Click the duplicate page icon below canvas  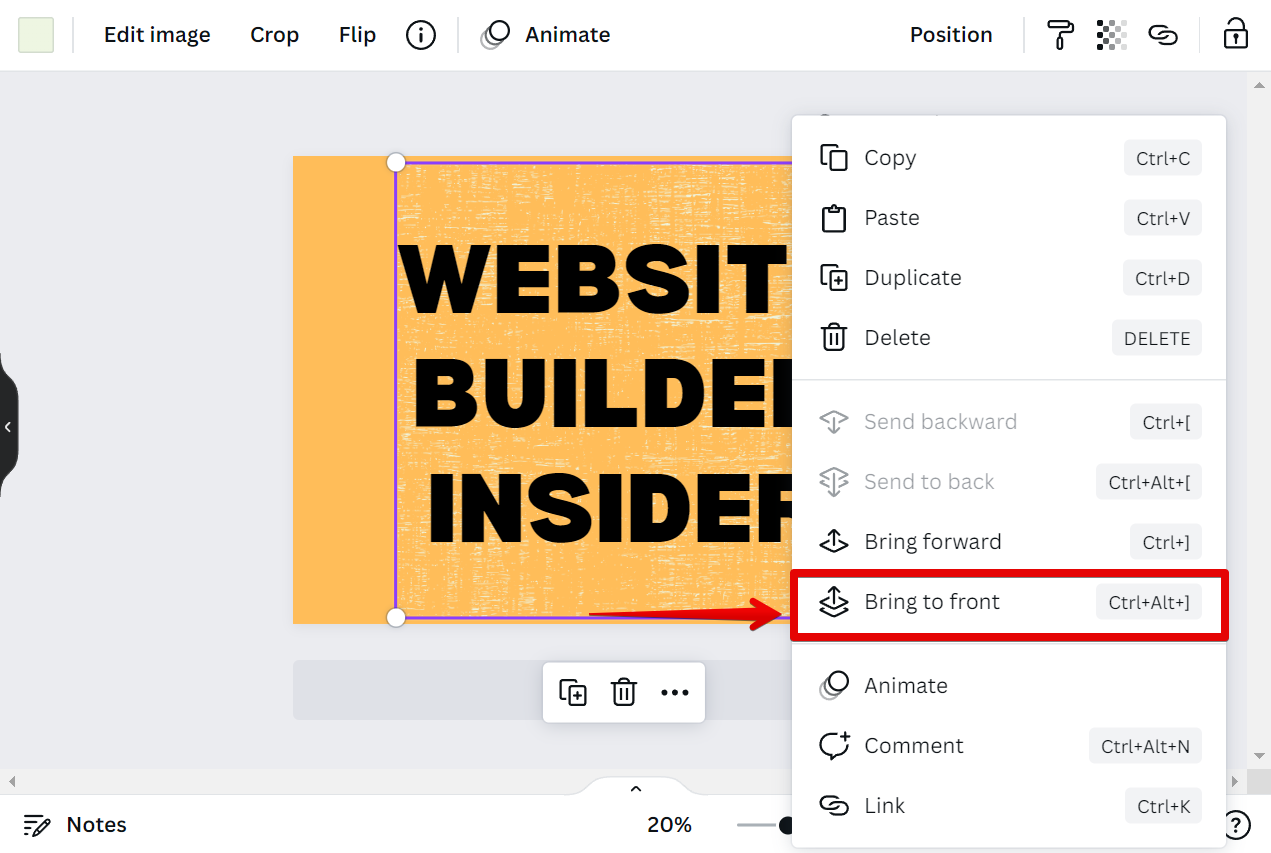point(573,692)
